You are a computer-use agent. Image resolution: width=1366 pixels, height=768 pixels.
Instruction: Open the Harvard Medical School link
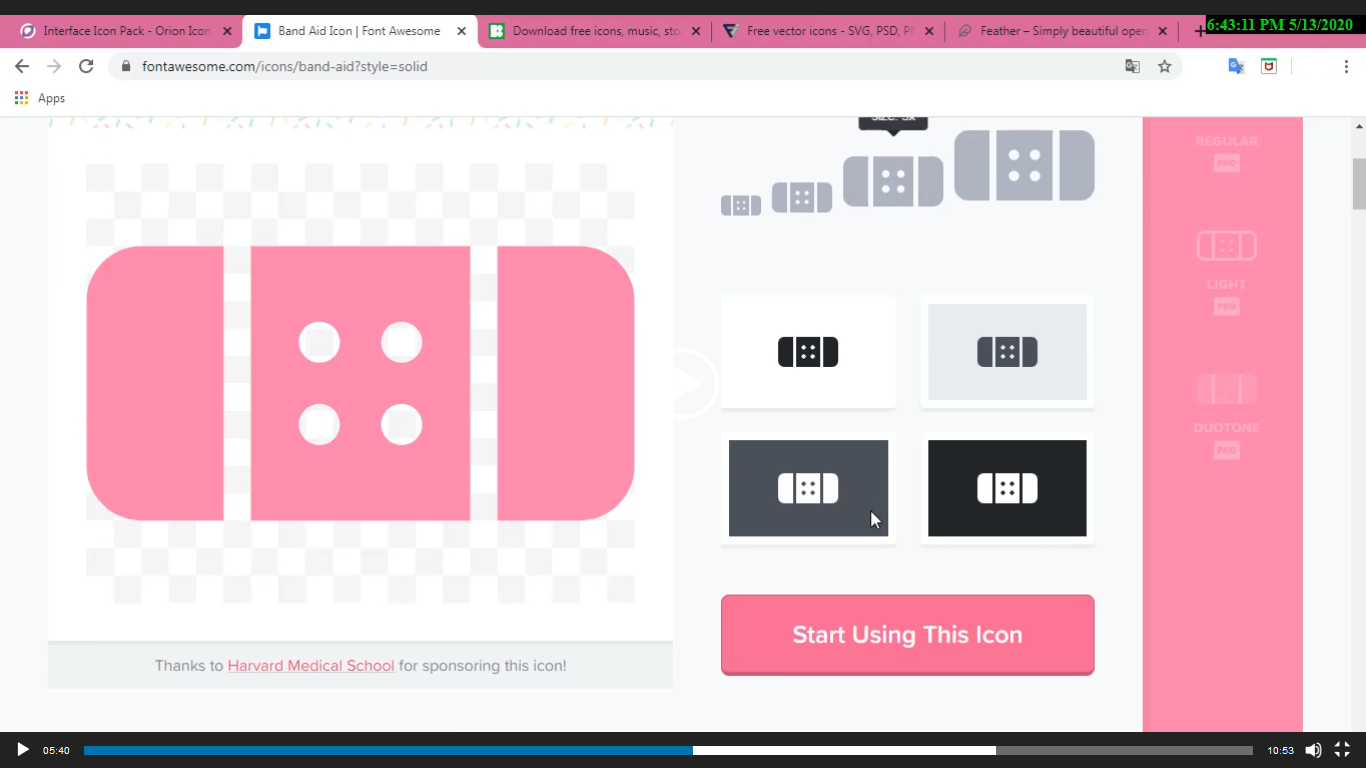point(311,665)
